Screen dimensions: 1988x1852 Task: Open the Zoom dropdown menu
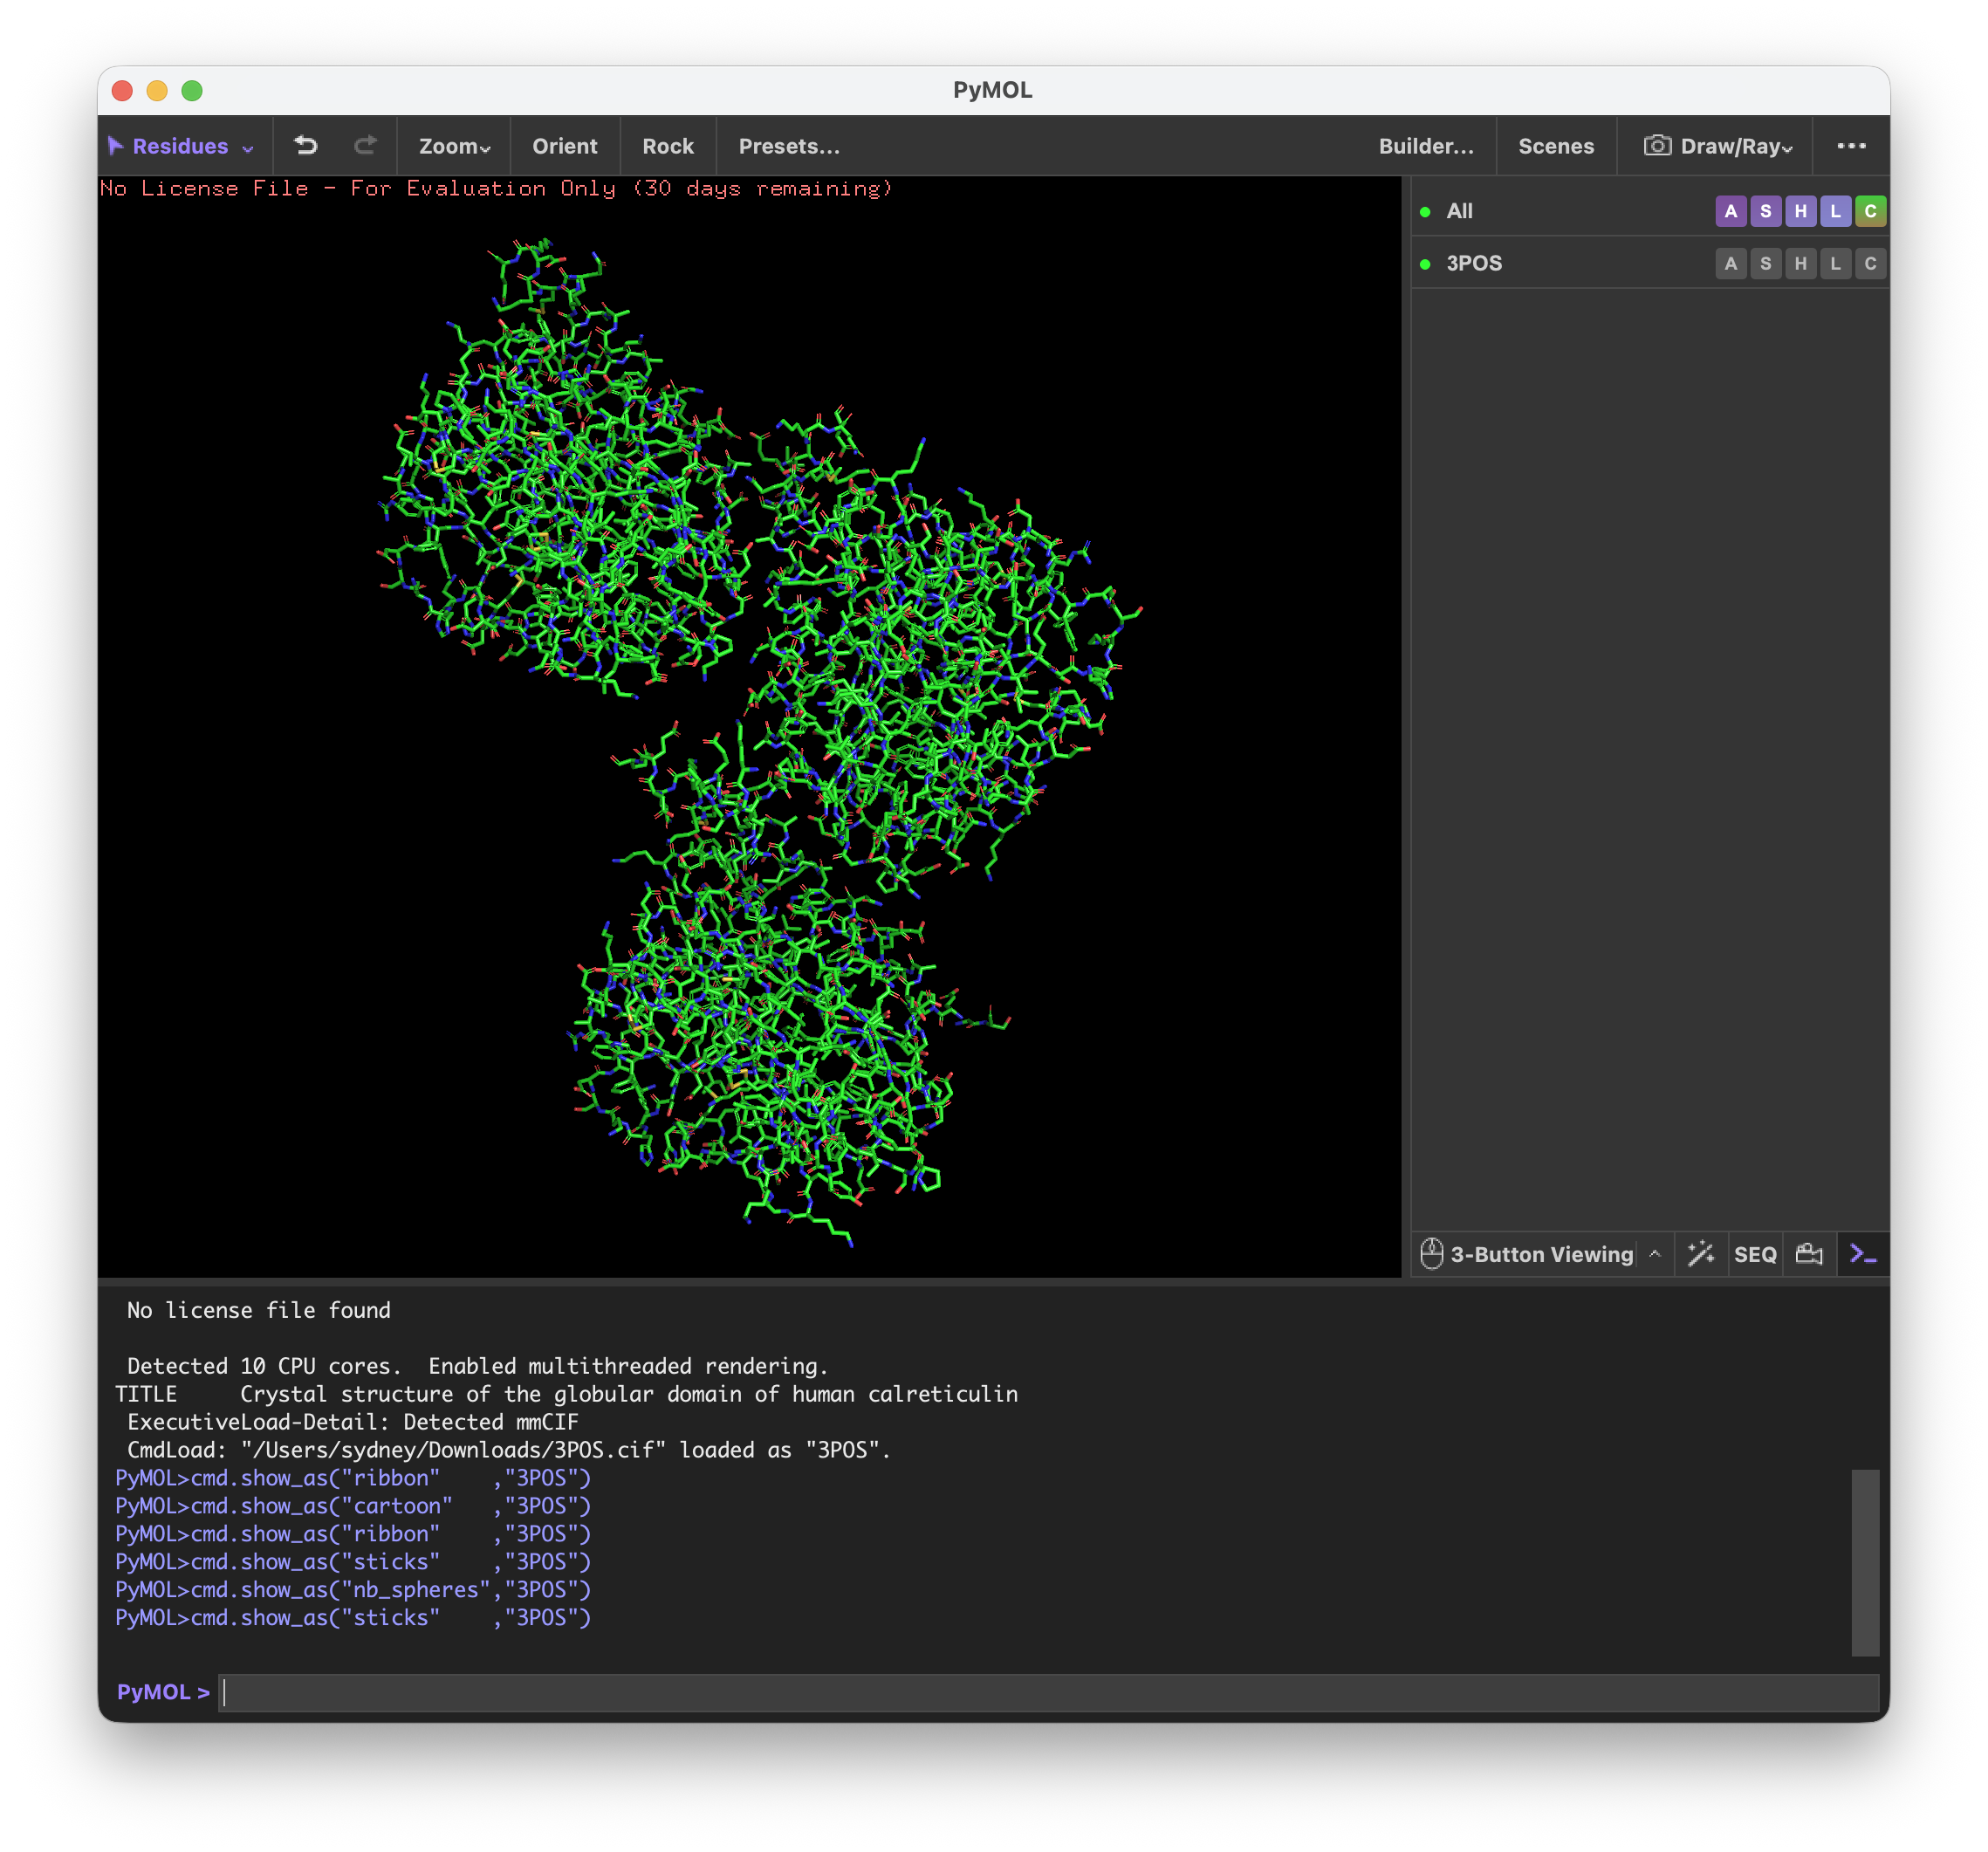[454, 146]
